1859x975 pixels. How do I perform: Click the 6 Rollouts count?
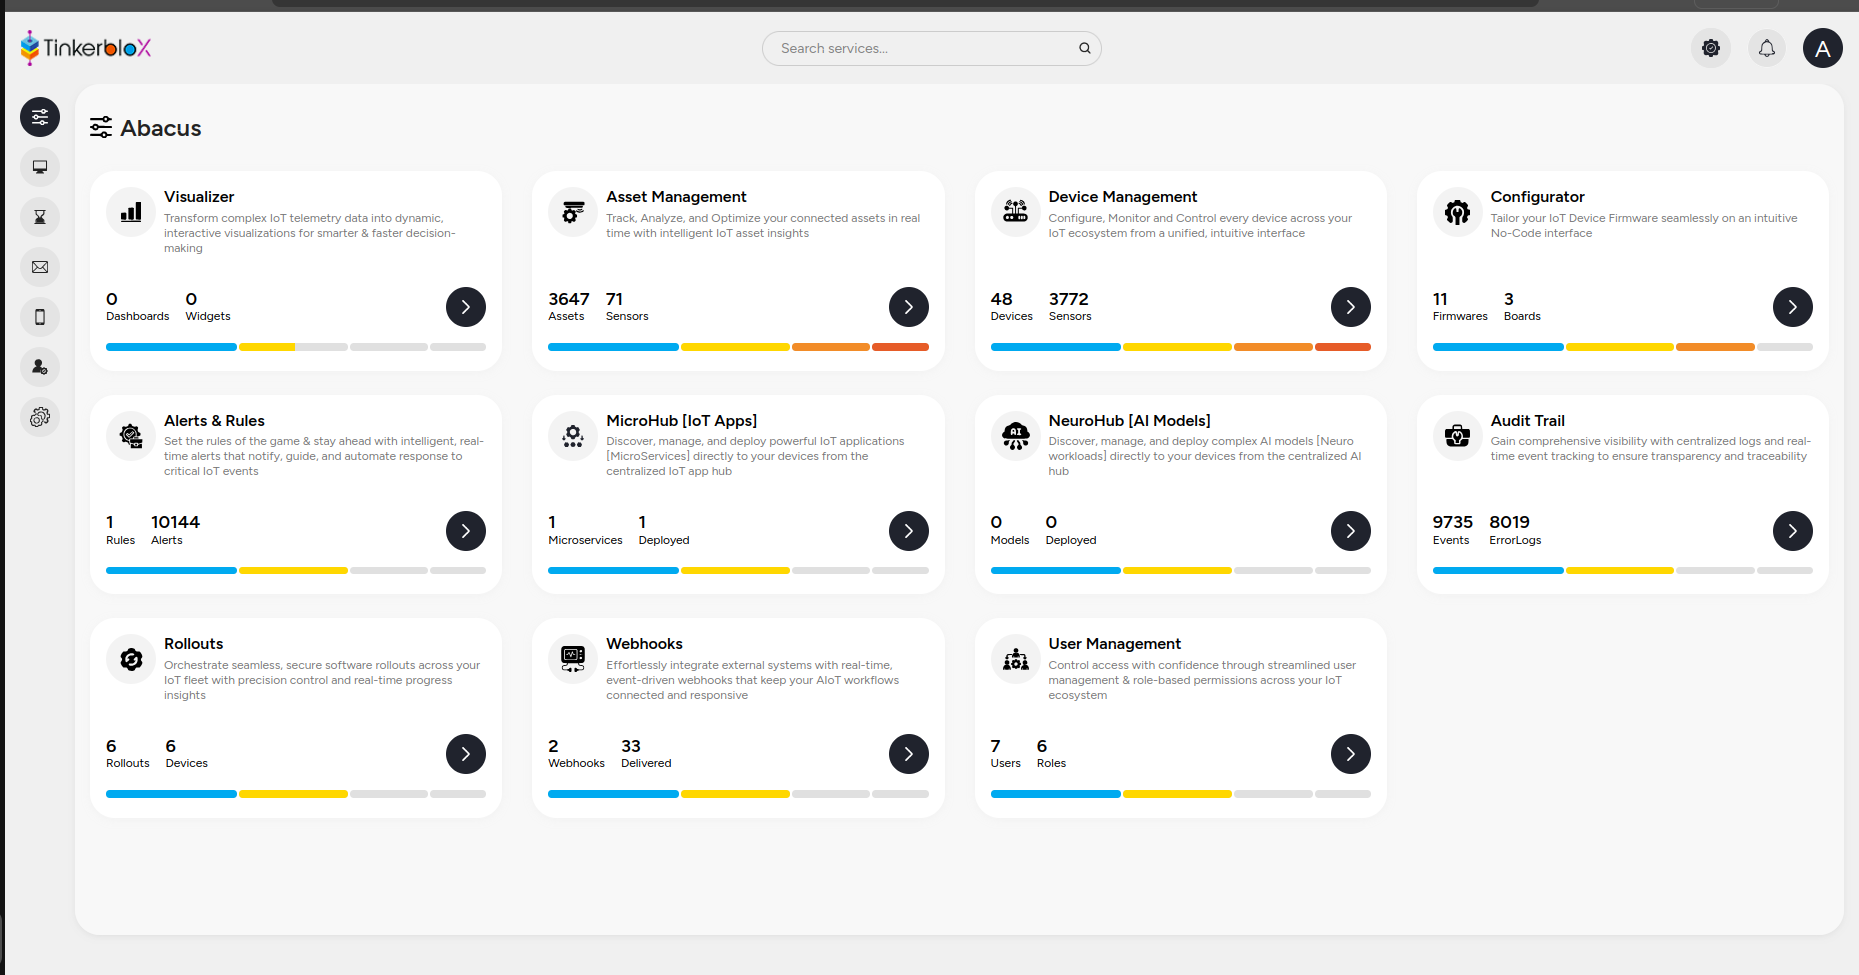point(128,753)
